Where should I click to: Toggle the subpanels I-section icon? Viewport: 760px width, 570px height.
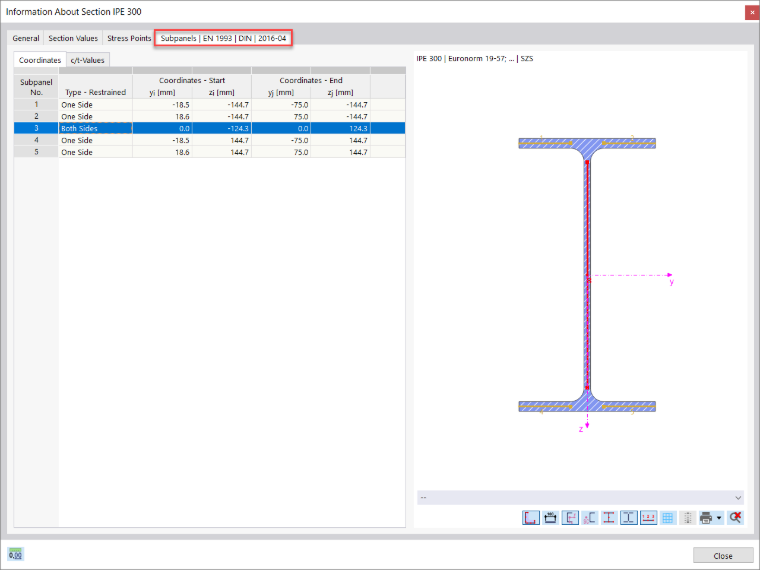[x=629, y=518]
